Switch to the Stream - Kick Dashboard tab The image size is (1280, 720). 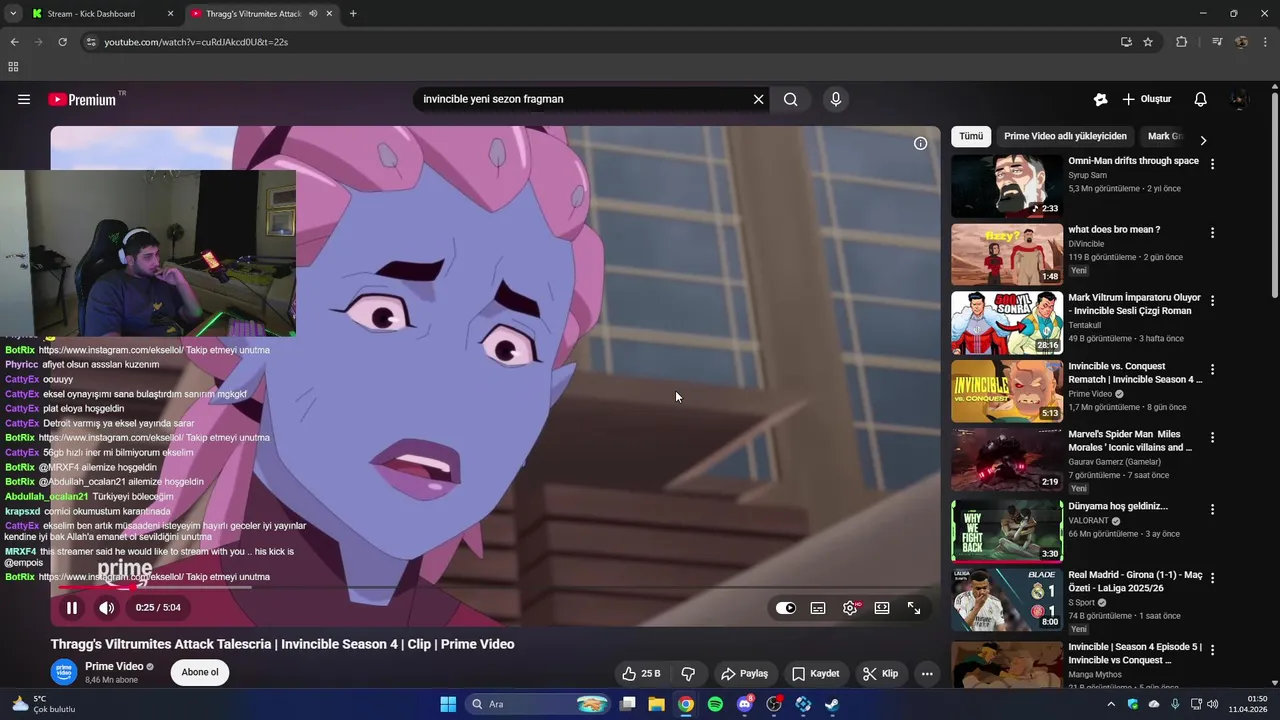pyautogui.click(x=103, y=13)
